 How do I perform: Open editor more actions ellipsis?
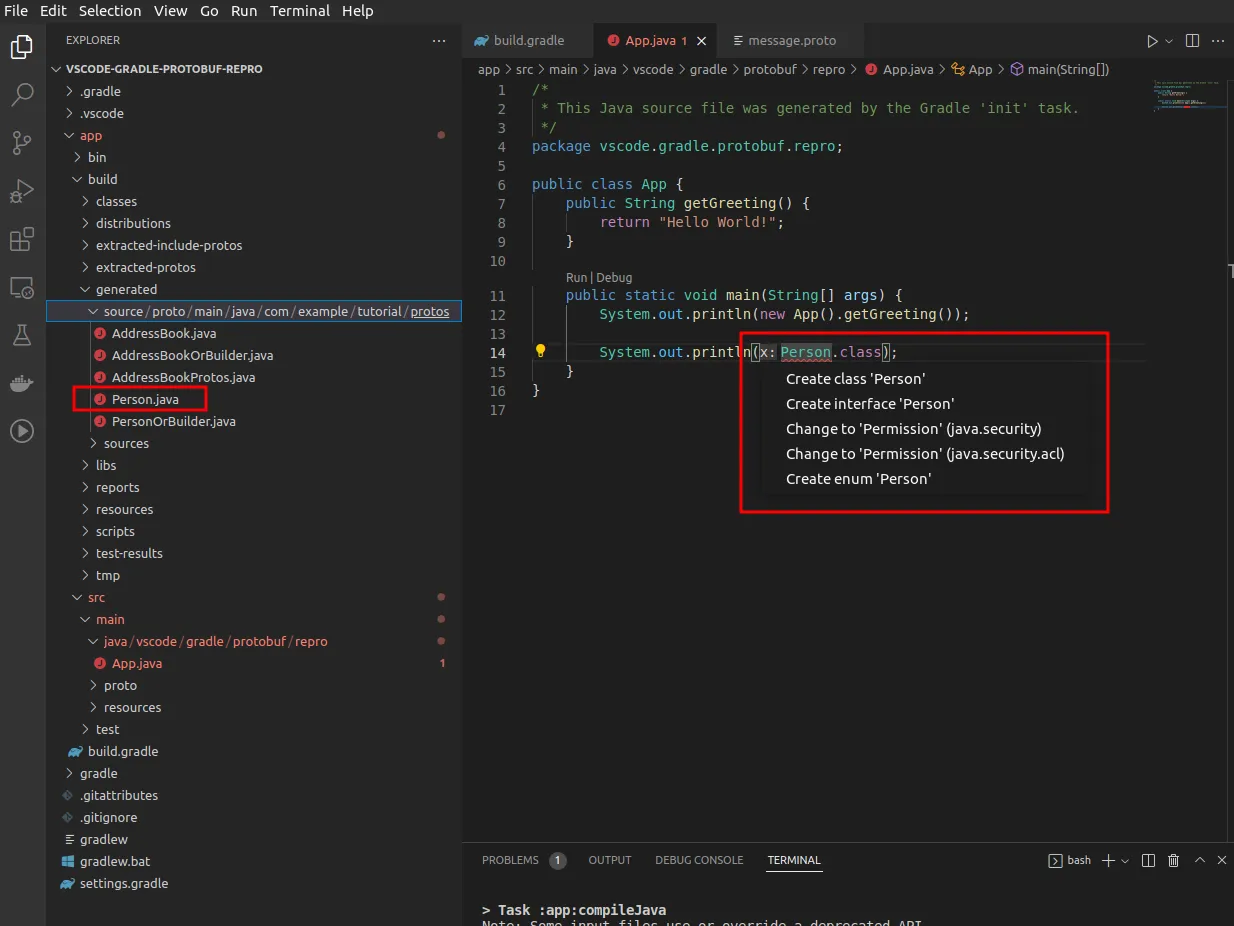tap(1219, 41)
